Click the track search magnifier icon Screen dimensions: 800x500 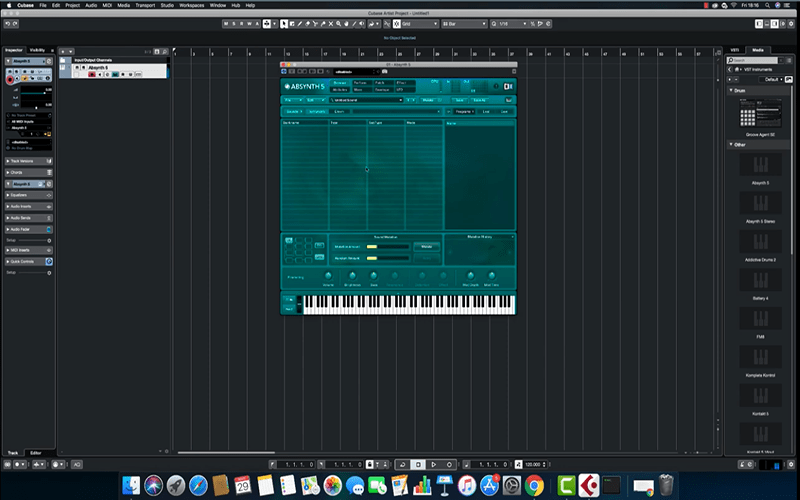pos(164,52)
